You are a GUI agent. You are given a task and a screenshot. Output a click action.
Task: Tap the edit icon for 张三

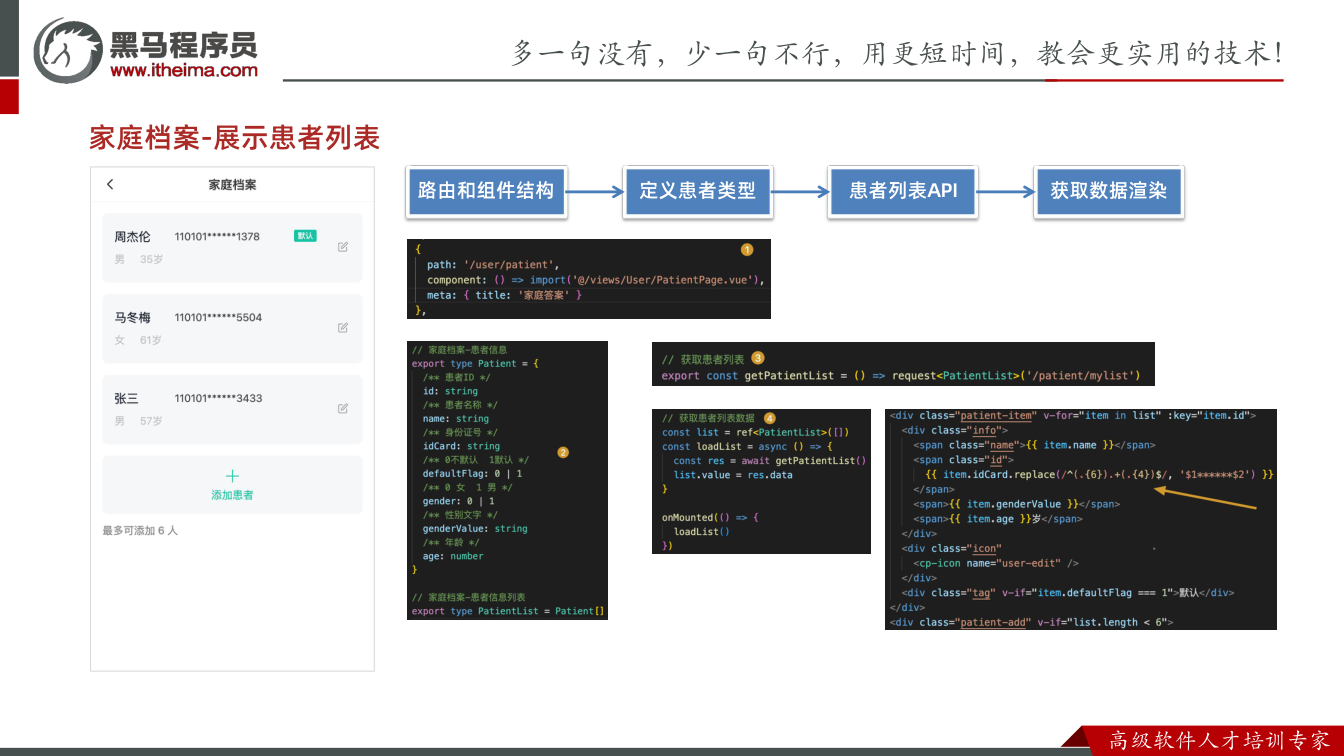343,408
